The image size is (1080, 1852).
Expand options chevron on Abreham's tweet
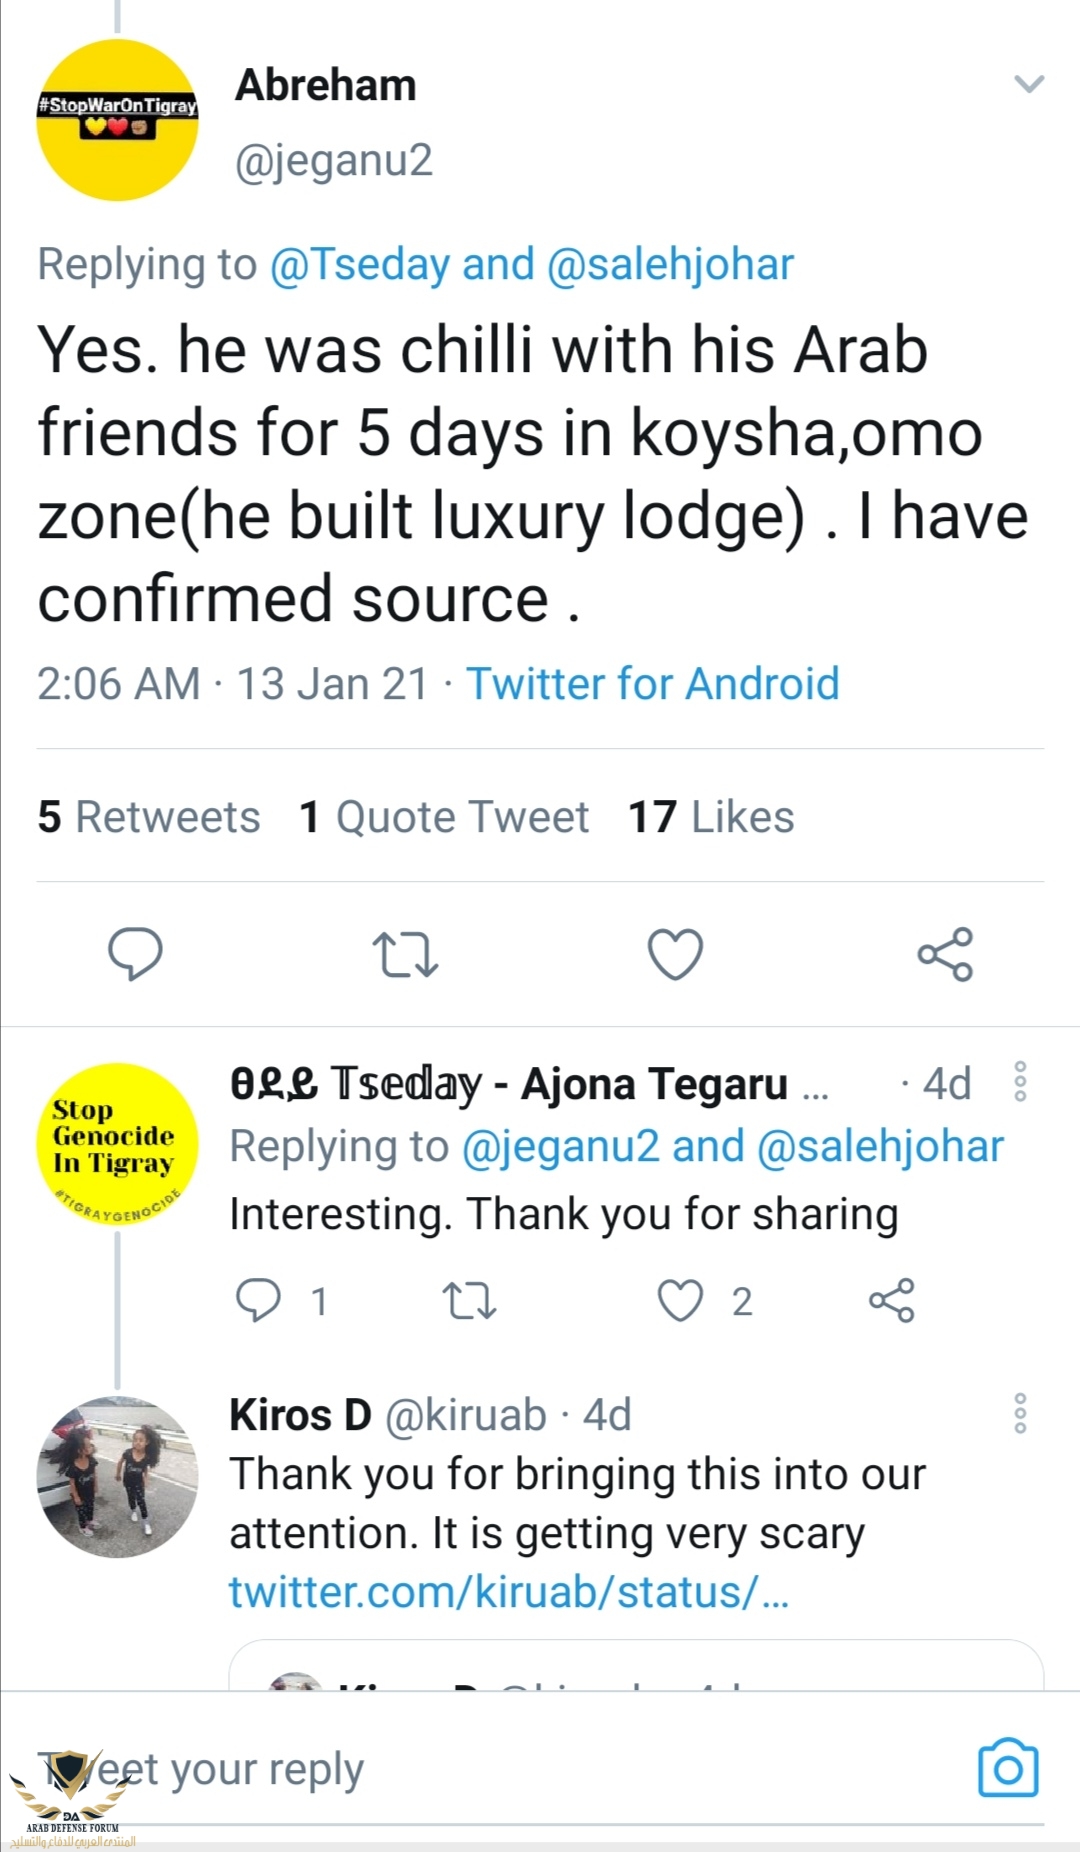[1029, 84]
